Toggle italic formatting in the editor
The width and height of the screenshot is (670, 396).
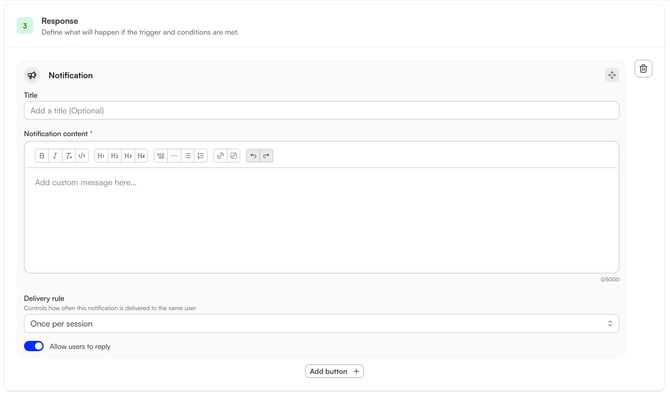tap(55, 156)
